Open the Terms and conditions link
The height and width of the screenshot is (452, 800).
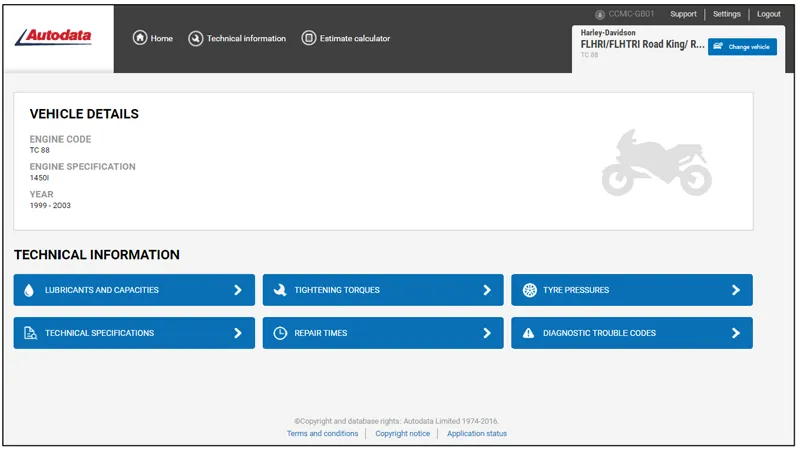pos(322,433)
